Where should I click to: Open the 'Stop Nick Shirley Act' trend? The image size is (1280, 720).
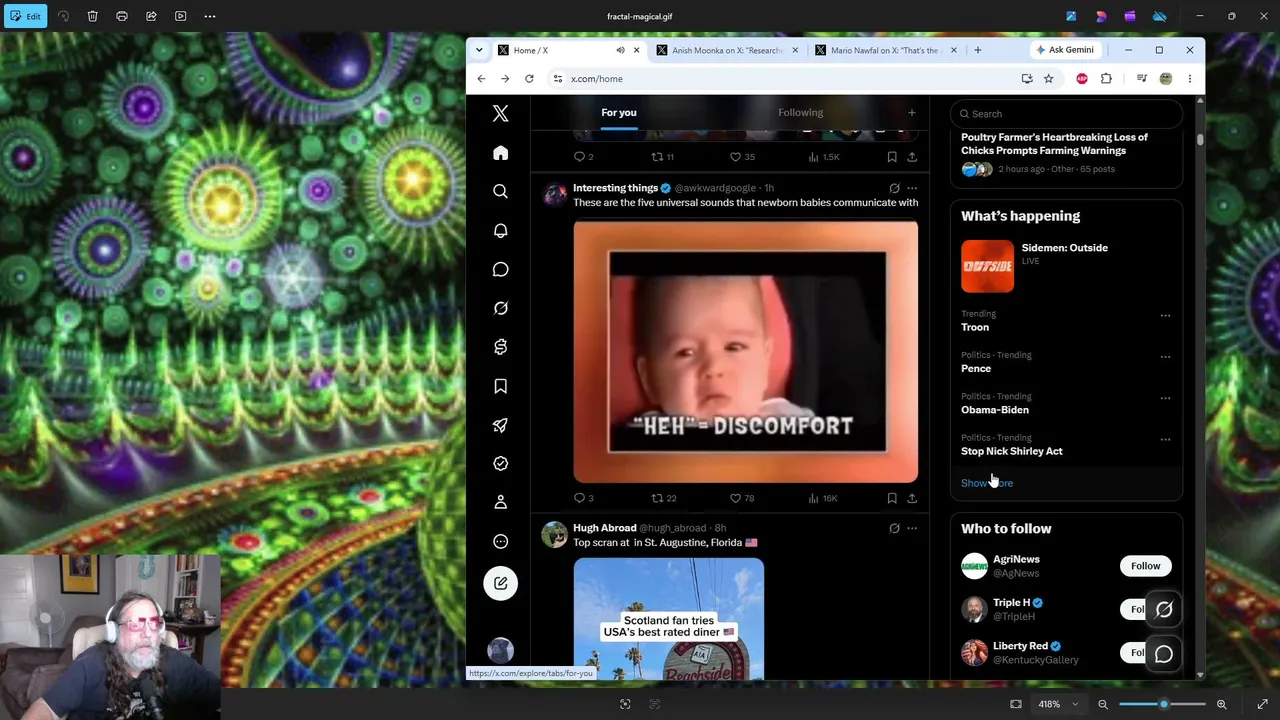(1012, 451)
